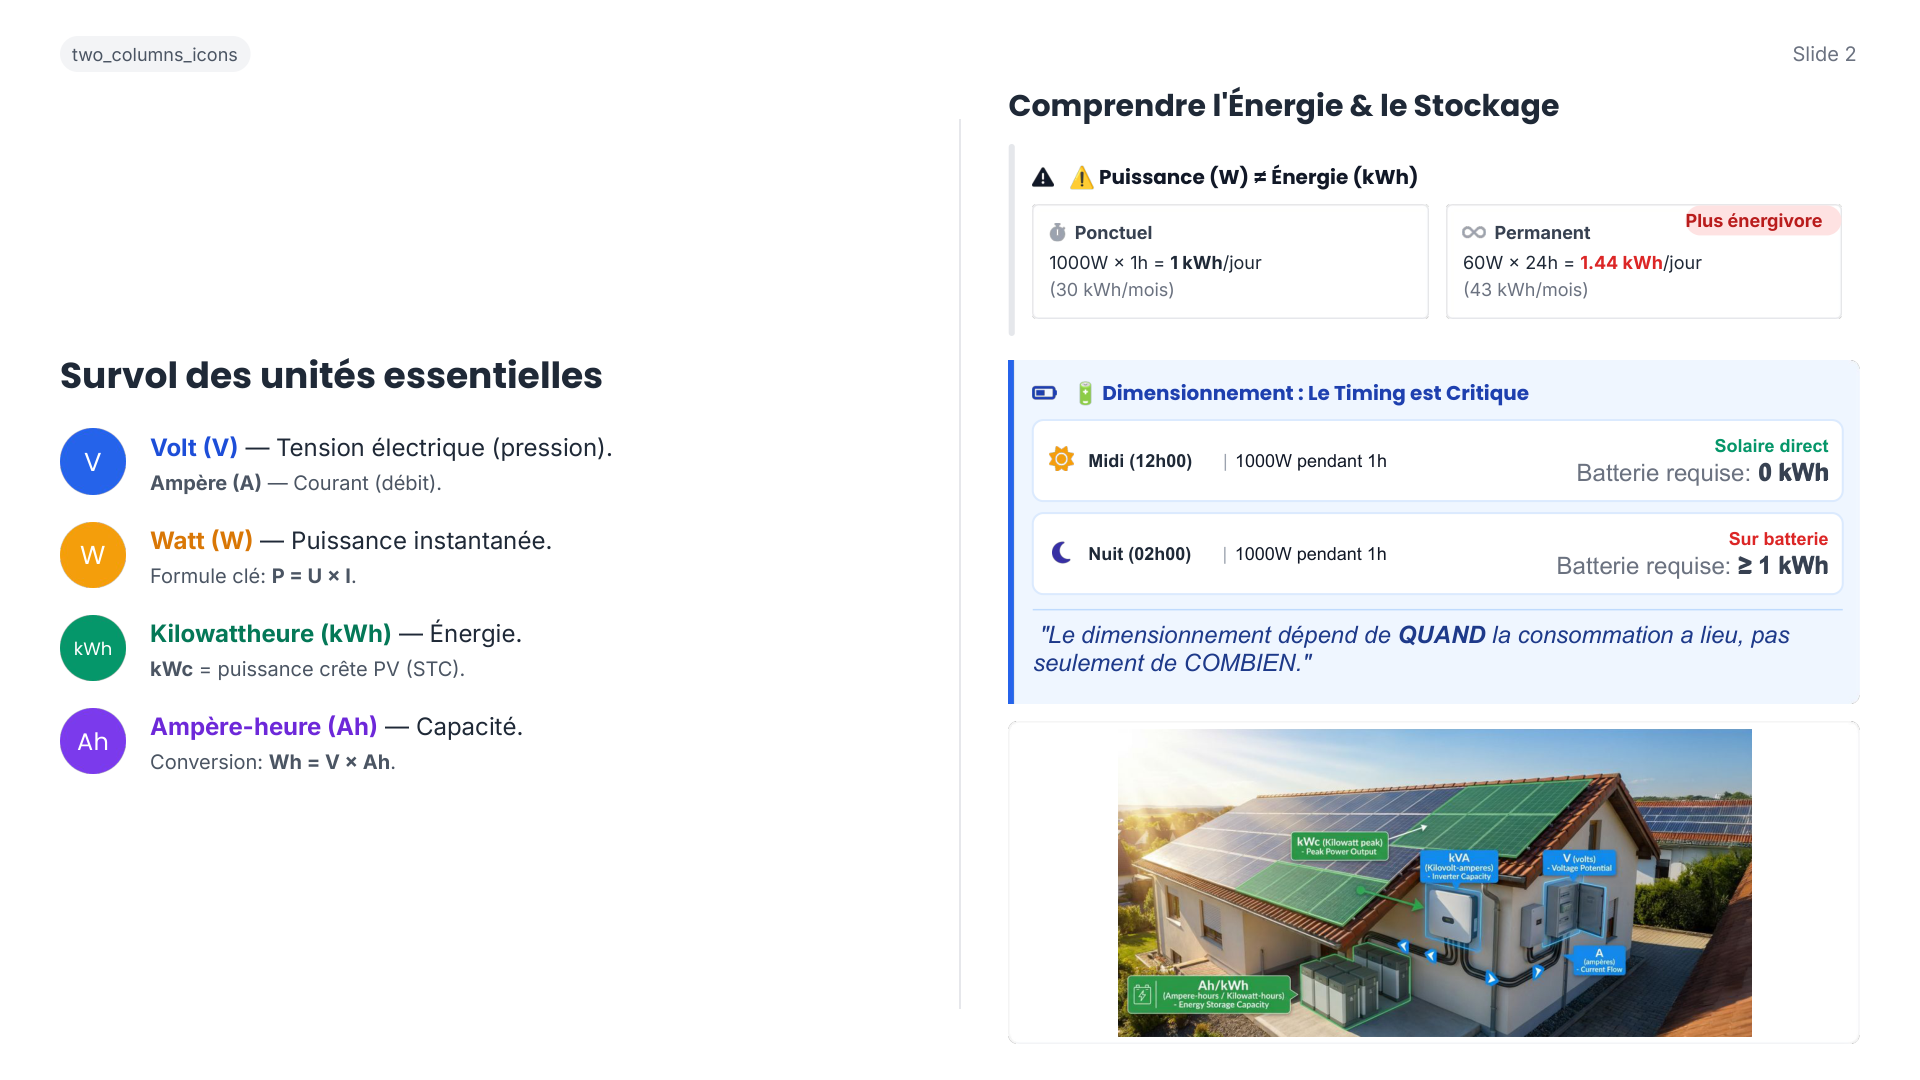Image resolution: width=1920 pixels, height=1080 pixels.
Task: Select the Ponctuel consumption card
Action: click(1229, 262)
